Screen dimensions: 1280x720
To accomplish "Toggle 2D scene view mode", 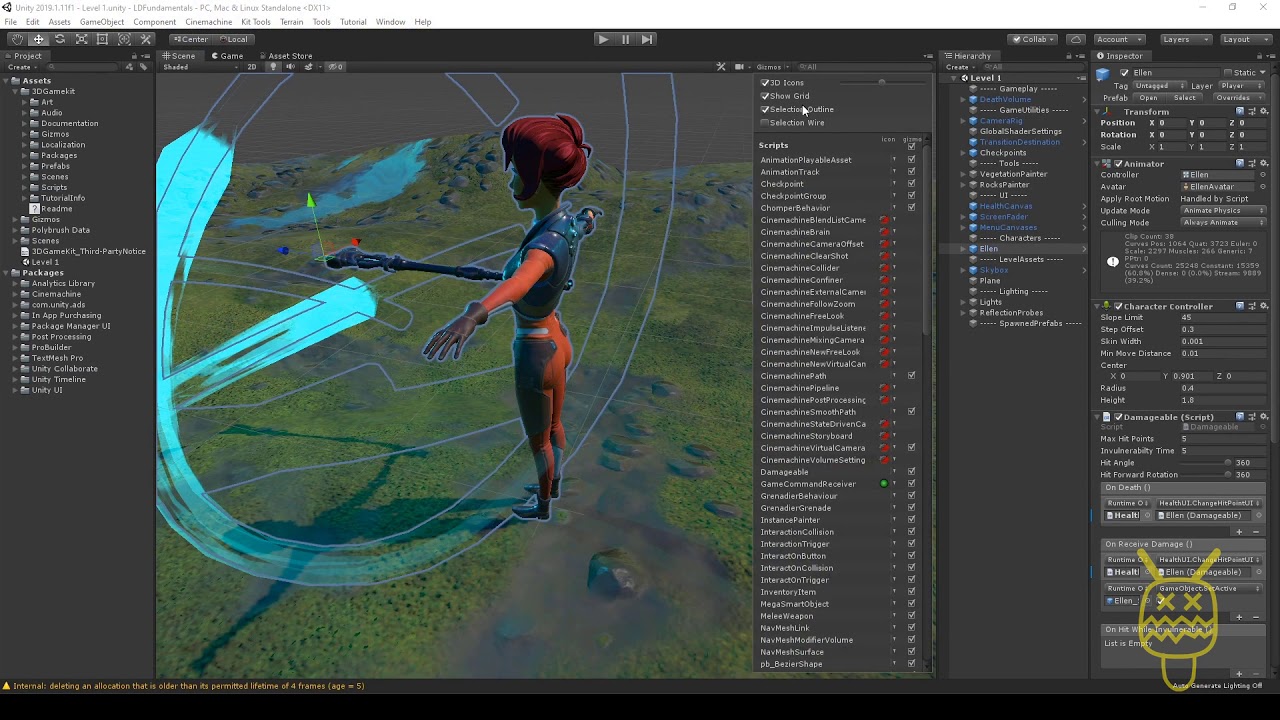I will pyautogui.click(x=251, y=67).
